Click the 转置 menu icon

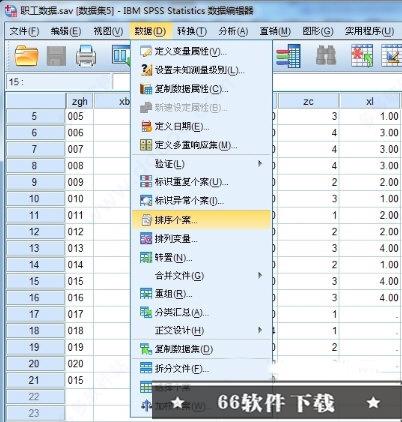point(146,257)
